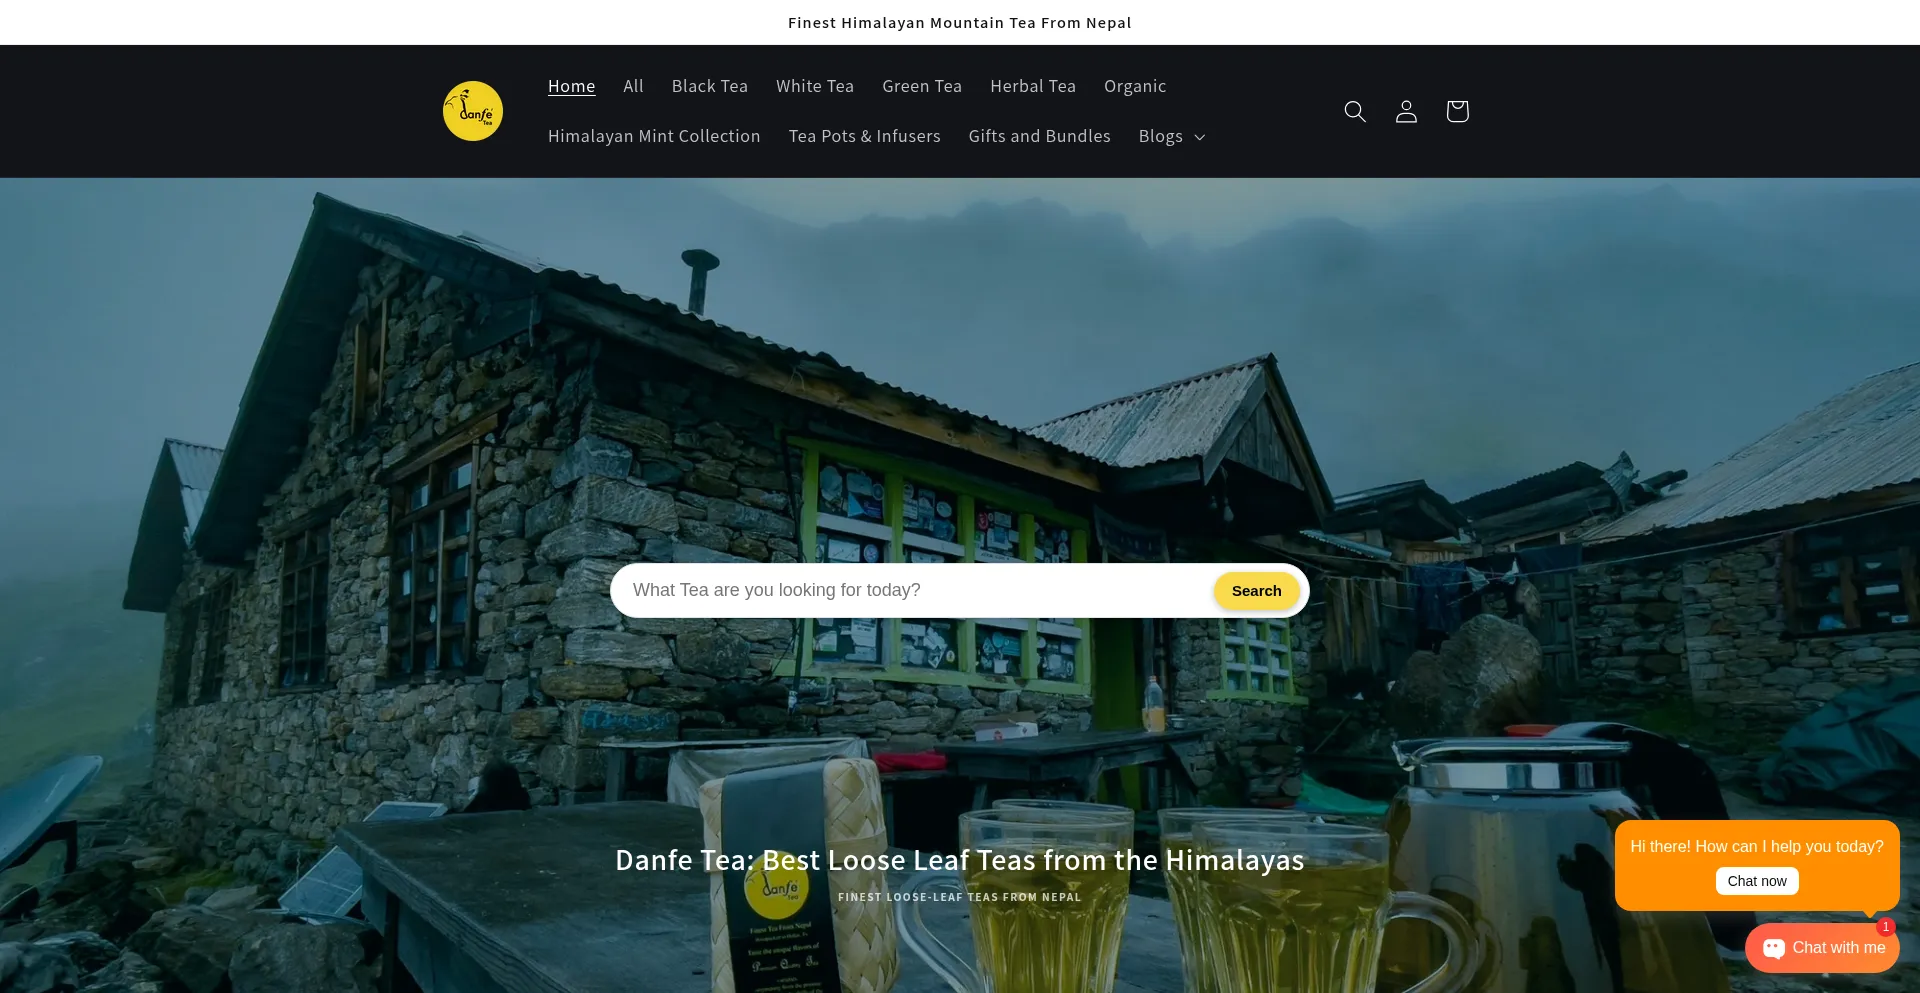The image size is (1920, 993).
Task: Open the All products menu item
Action: 633,86
